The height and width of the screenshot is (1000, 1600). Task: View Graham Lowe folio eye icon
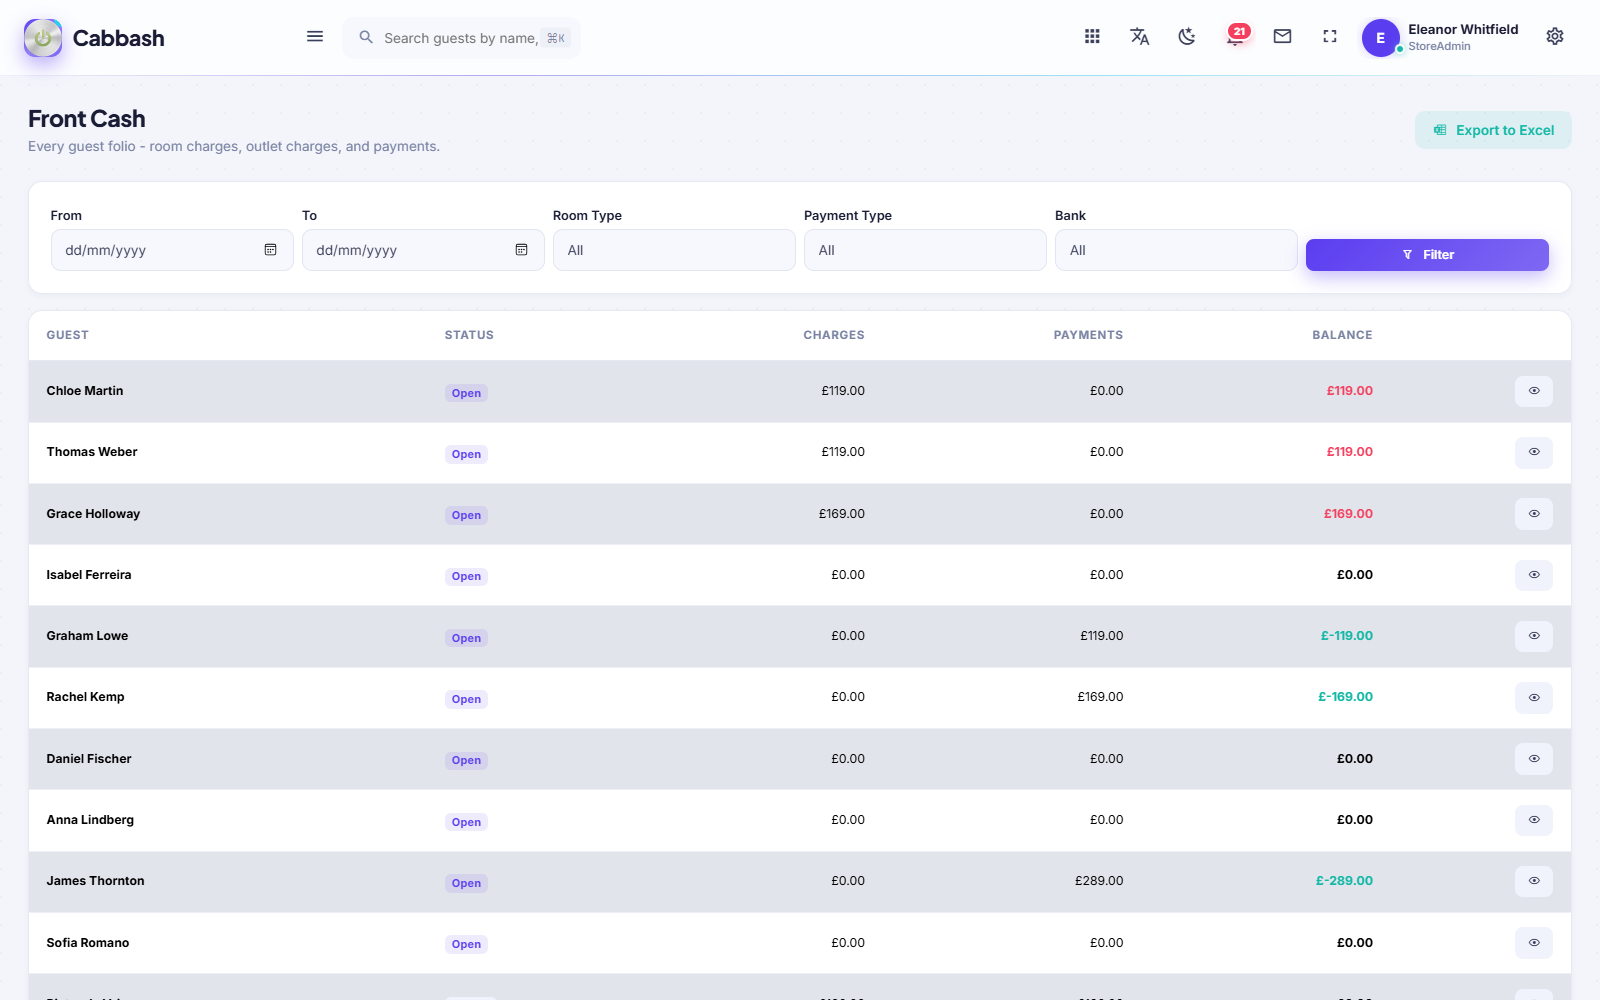click(1534, 636)
